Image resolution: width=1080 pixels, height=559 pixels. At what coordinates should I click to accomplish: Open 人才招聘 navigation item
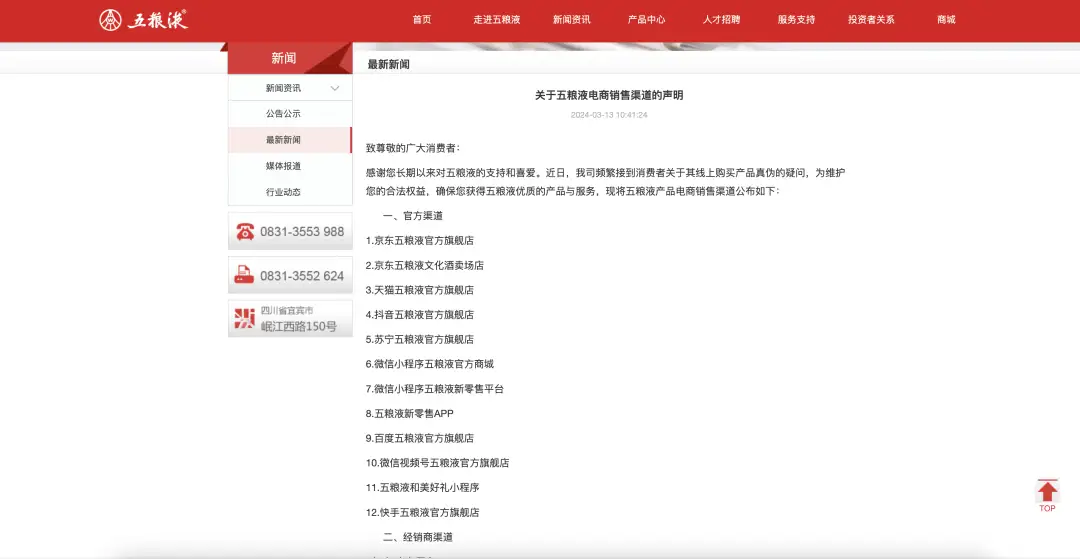721,20
